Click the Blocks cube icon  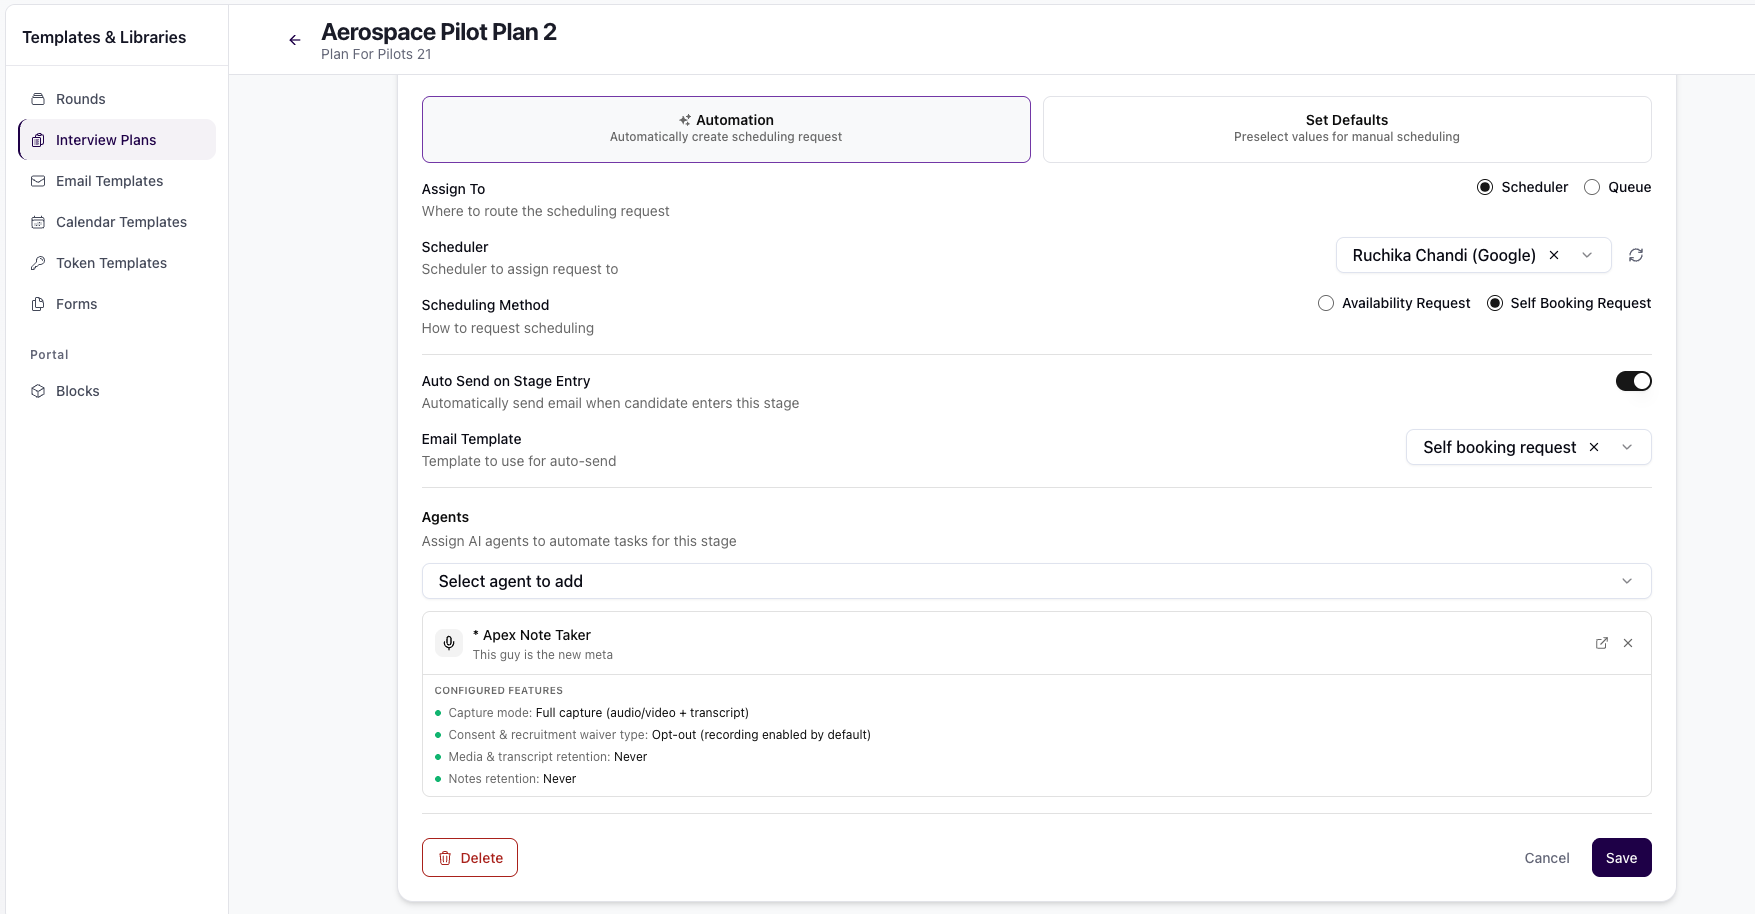(38, 391)
